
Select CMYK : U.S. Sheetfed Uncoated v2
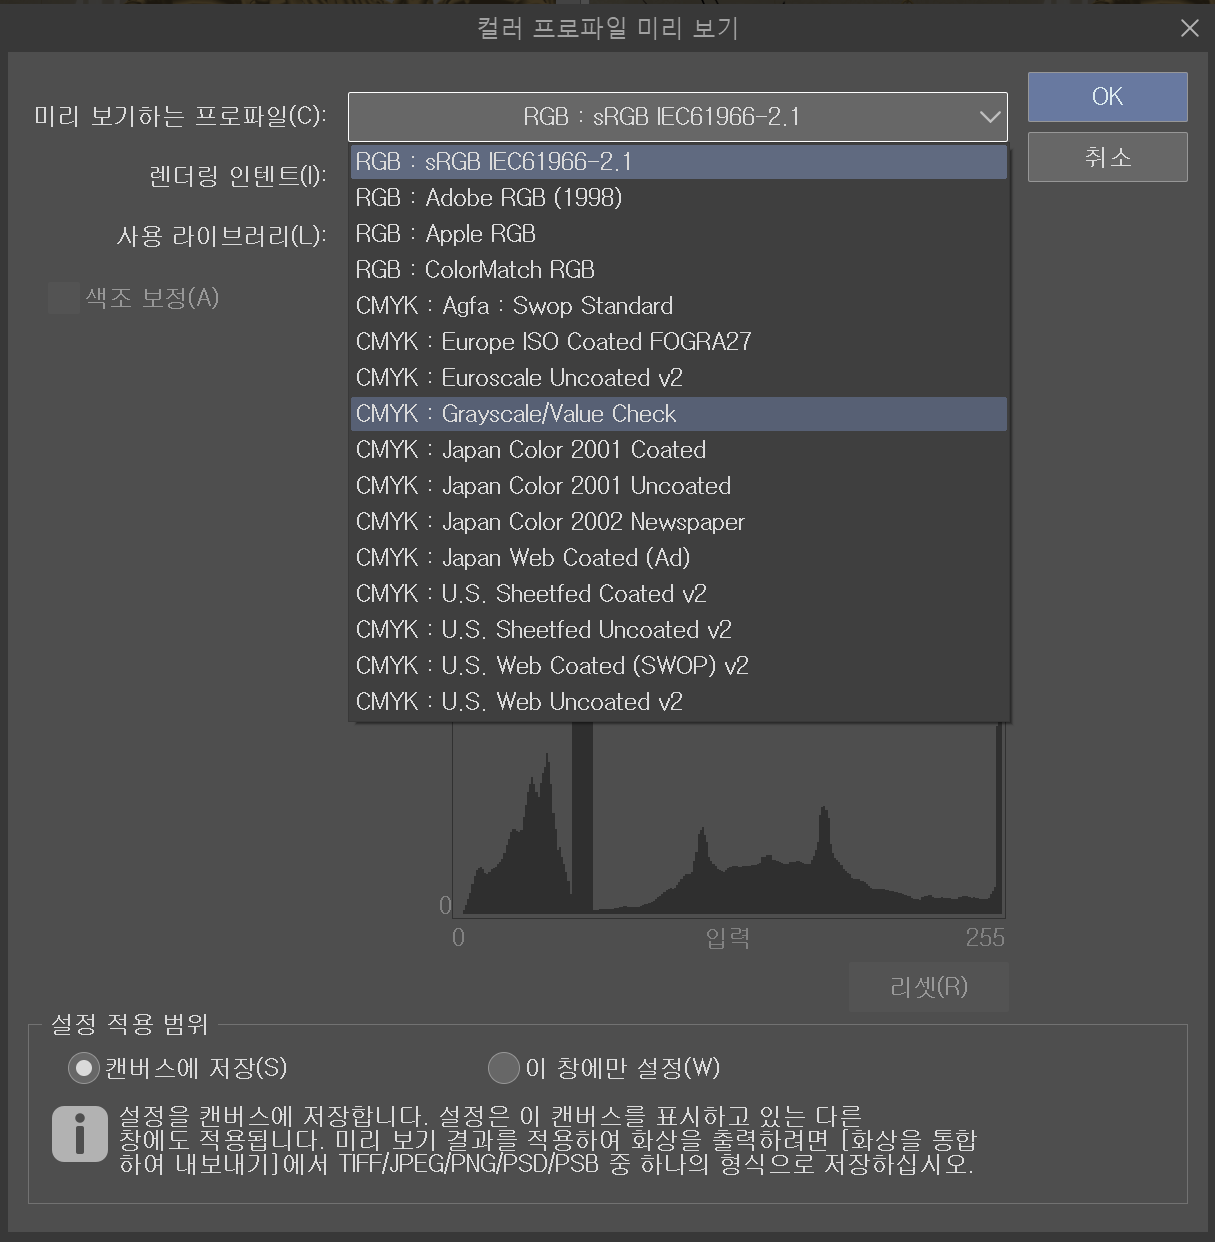(678, 630)
